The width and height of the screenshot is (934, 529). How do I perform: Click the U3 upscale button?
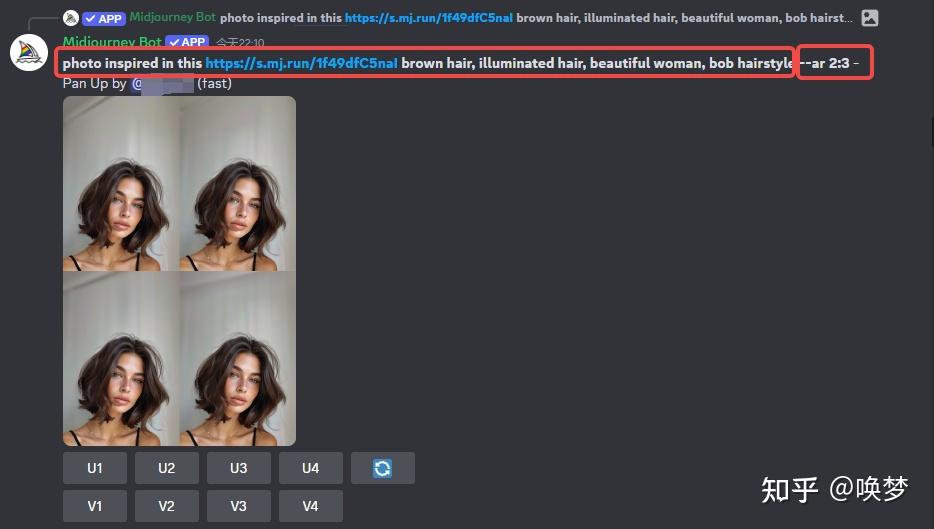[x=238, y=468]
